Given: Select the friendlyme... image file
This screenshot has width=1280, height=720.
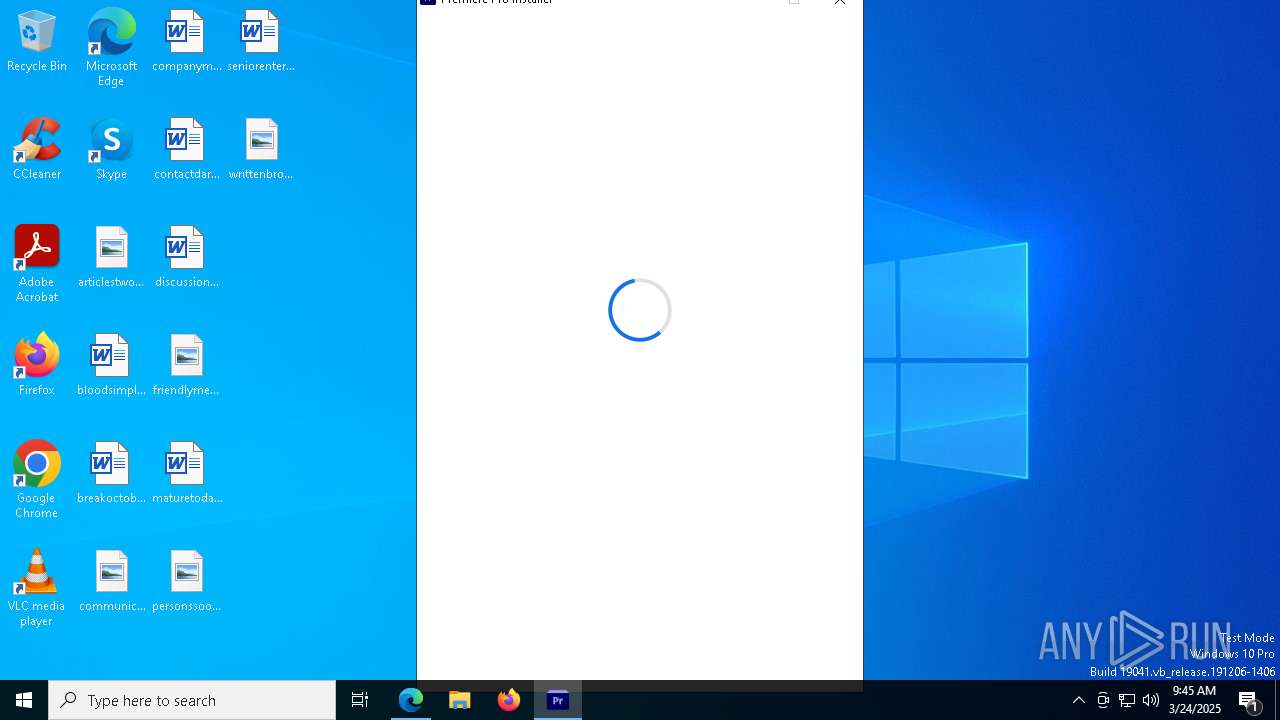Looking at the screenshot, I should 186,365.
